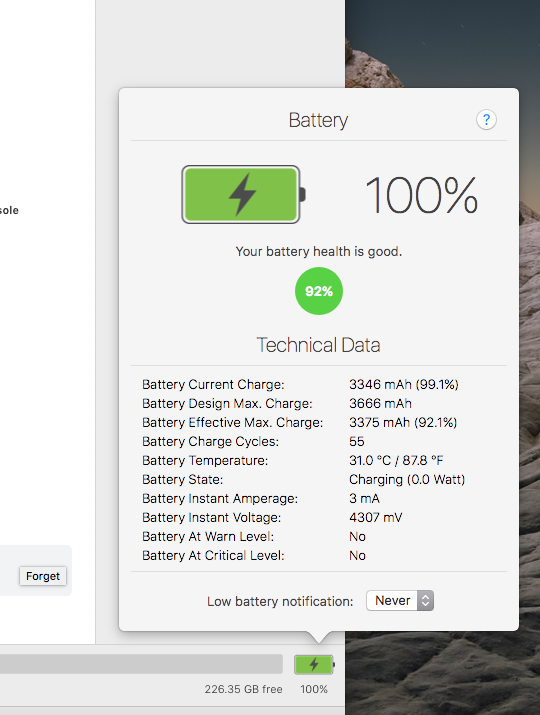This screenshot has height=715, width=540.
Task: Open the Low battery notification dropdown
Action: click(400, 601)
